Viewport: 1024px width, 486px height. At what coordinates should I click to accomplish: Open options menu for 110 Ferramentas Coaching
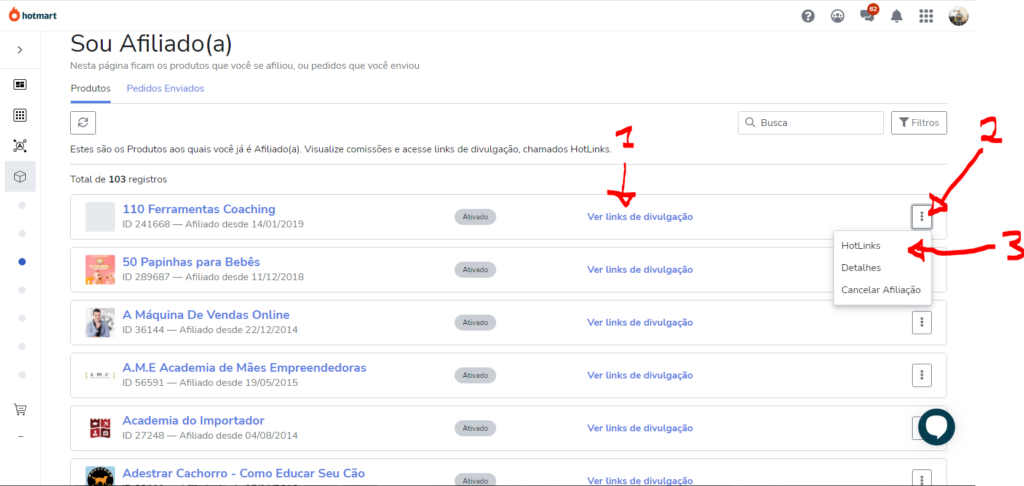pos(922,216)
